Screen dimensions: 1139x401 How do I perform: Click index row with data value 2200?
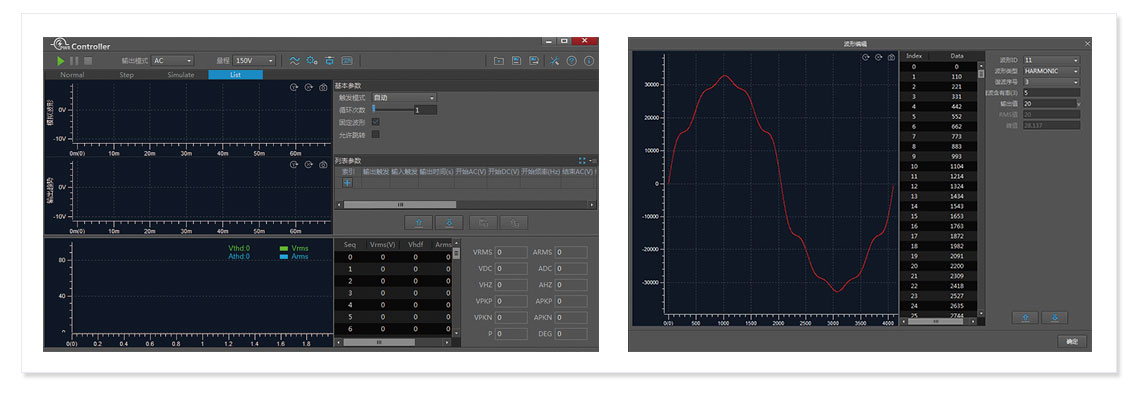941,267
